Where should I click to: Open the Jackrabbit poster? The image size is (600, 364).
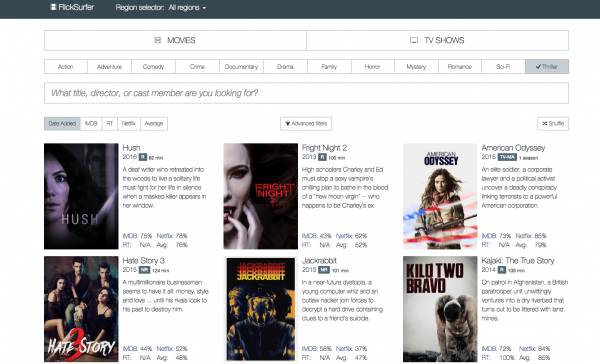(261, 309)
